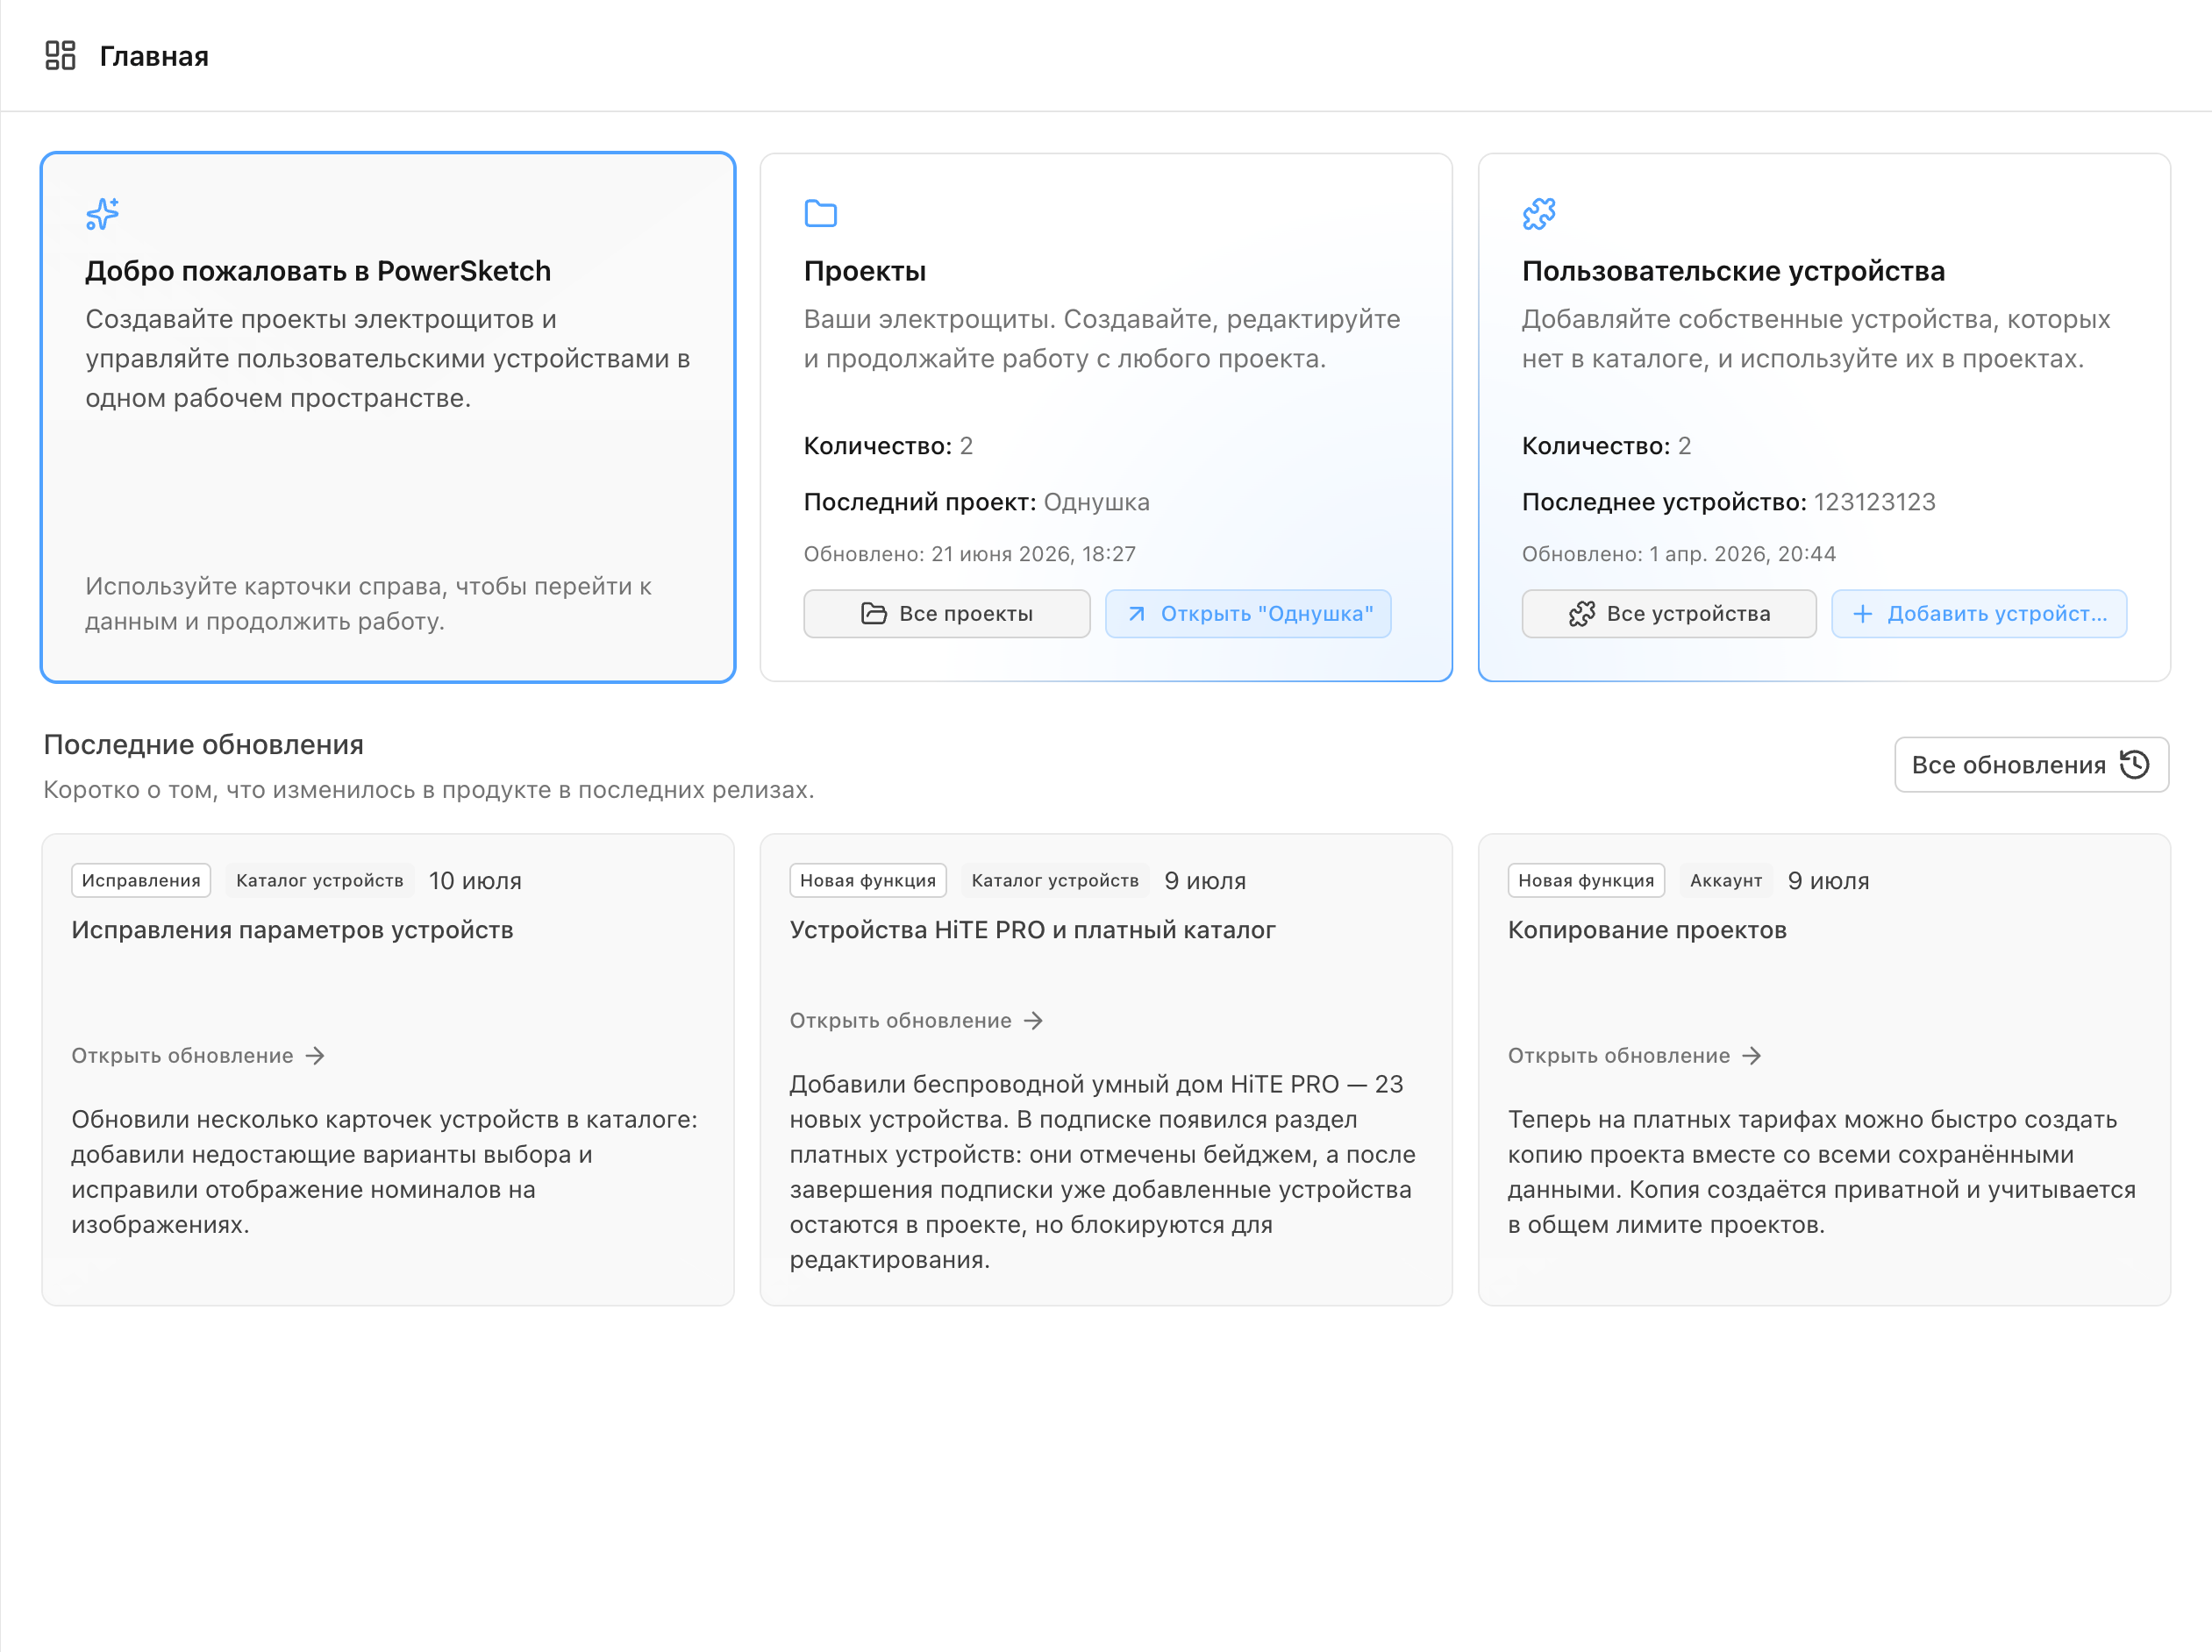Click description Добавили беспроводной умный дом HiTE PRO
The image size is (2212, 1652).
(x=1103, y=1172)
